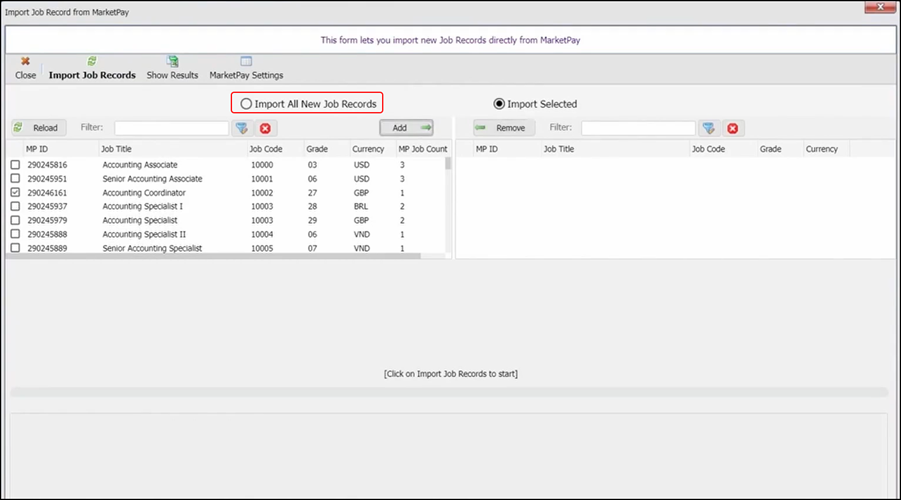Click the left panel filter funnel icon
Screen dimensions: 901x500
tap(241, 128)
